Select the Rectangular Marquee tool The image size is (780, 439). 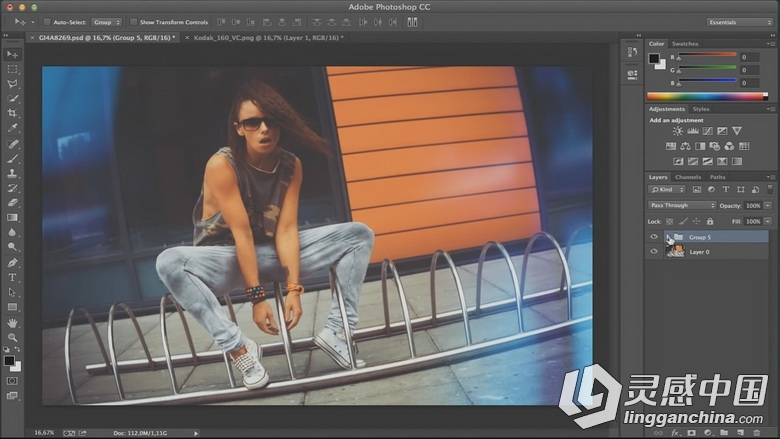pos(12,69)
